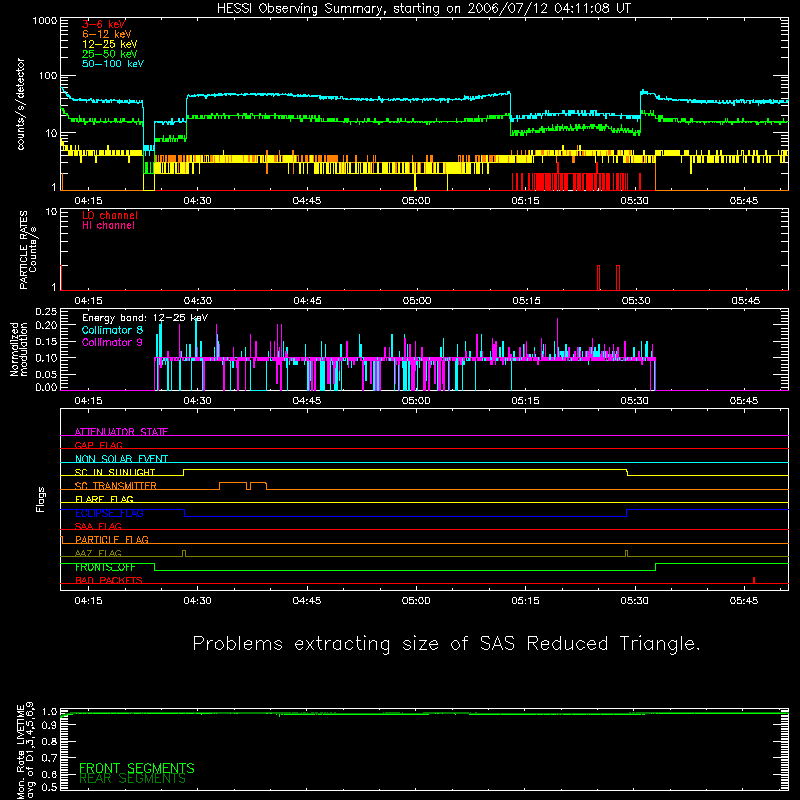Click the 'Collimator 9' legend label
The width and height of the screenshot is (800, 800).
(x=112, y=342)
